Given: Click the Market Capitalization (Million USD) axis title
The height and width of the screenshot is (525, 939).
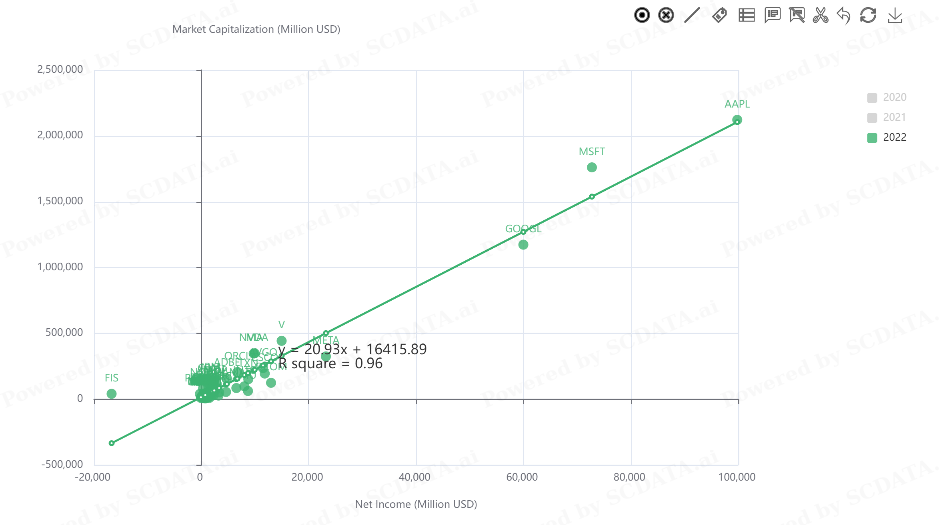Looking at the screenshot, I should tap(256, 29).
